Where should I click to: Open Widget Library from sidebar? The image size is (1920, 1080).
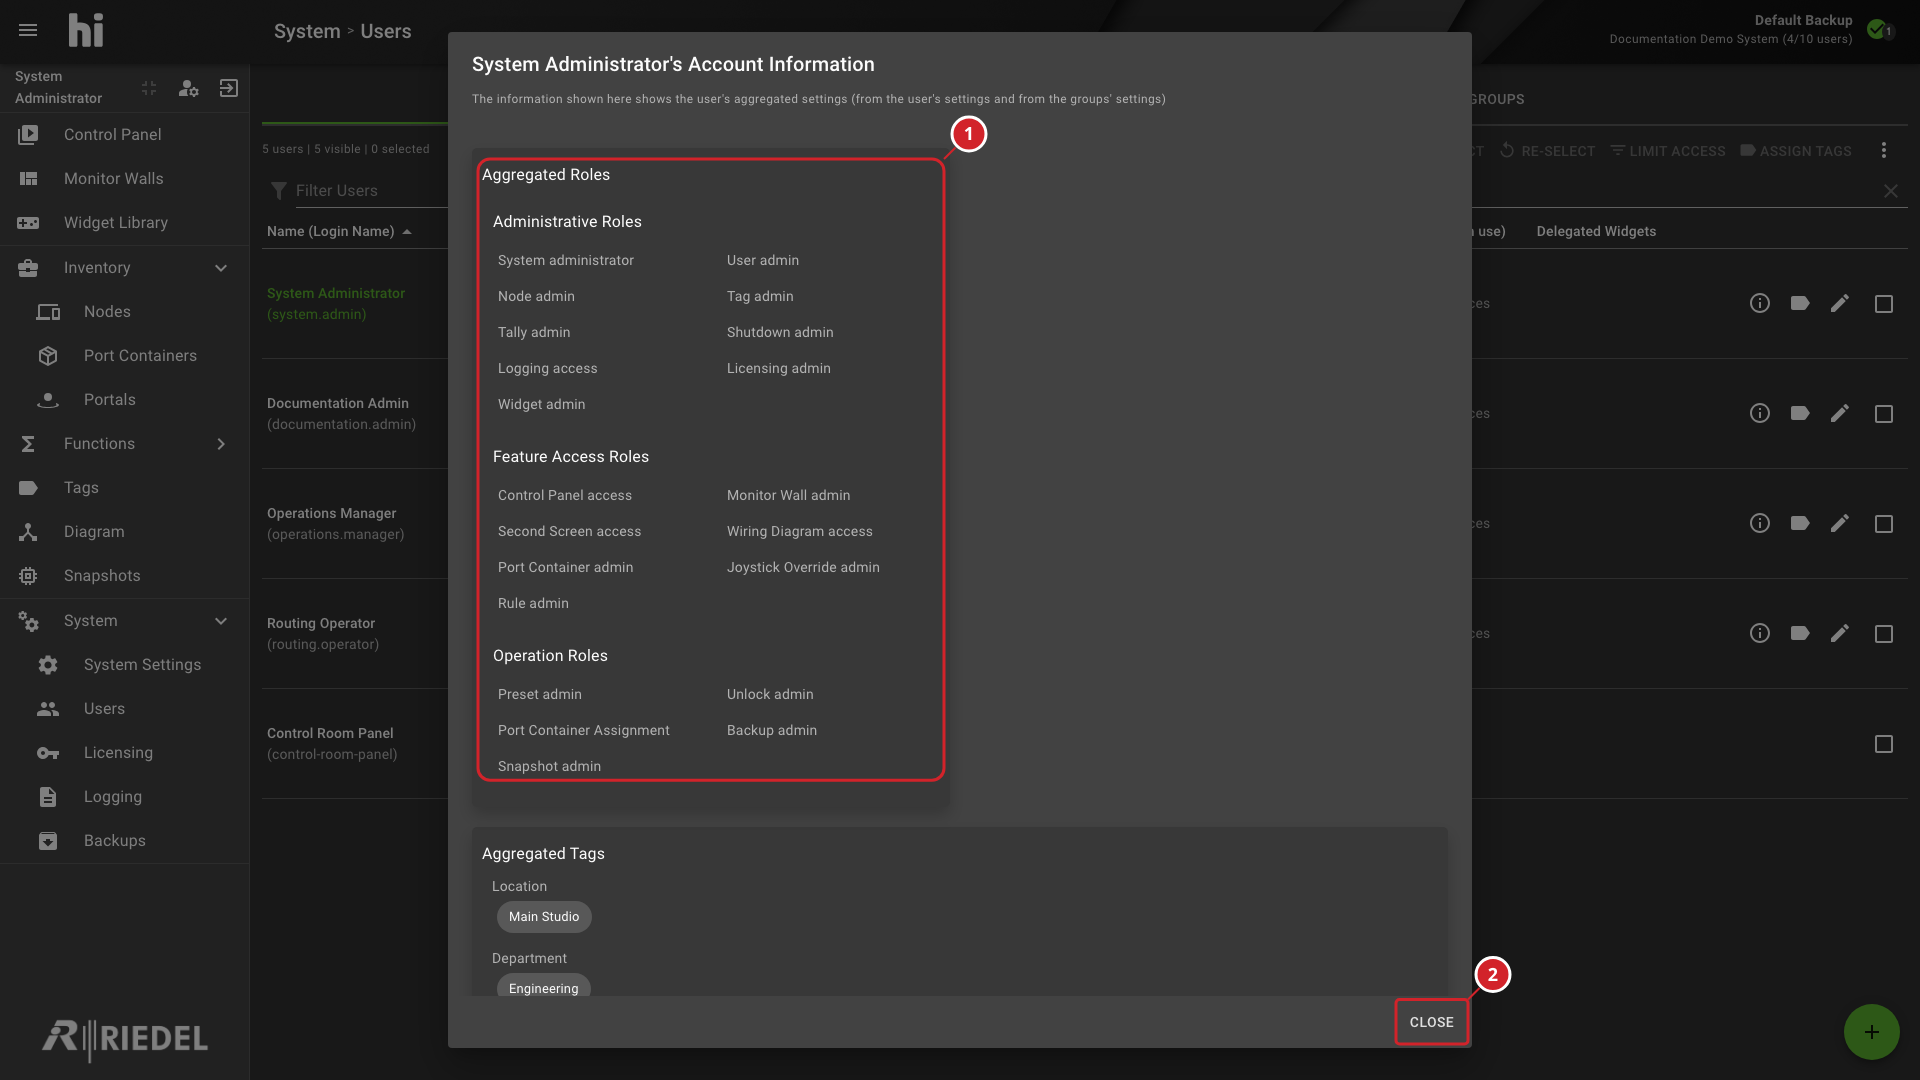124,222
